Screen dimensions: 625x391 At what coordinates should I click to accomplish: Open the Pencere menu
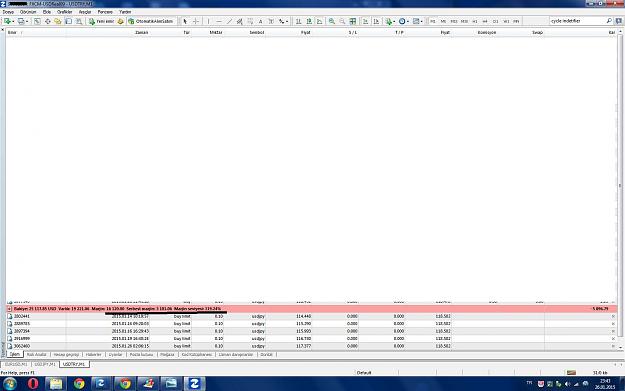click(105, 12)
